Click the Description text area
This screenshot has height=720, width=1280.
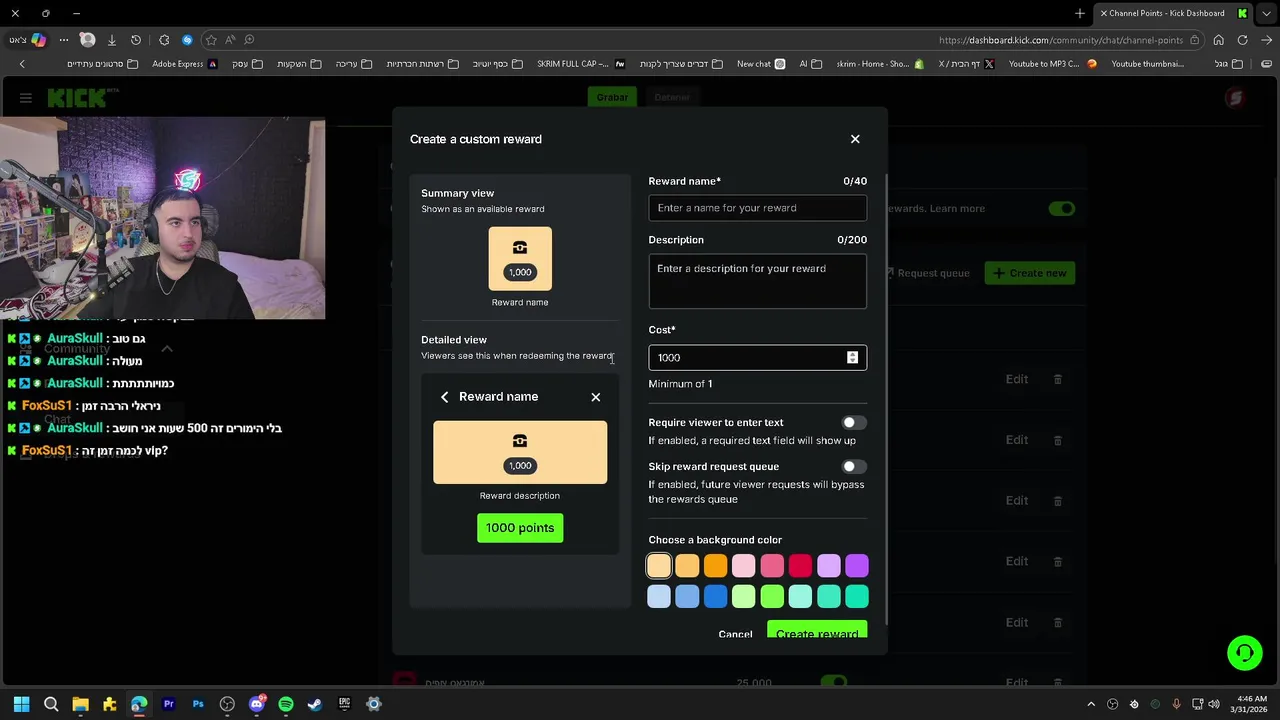click(x=757, y=281)
